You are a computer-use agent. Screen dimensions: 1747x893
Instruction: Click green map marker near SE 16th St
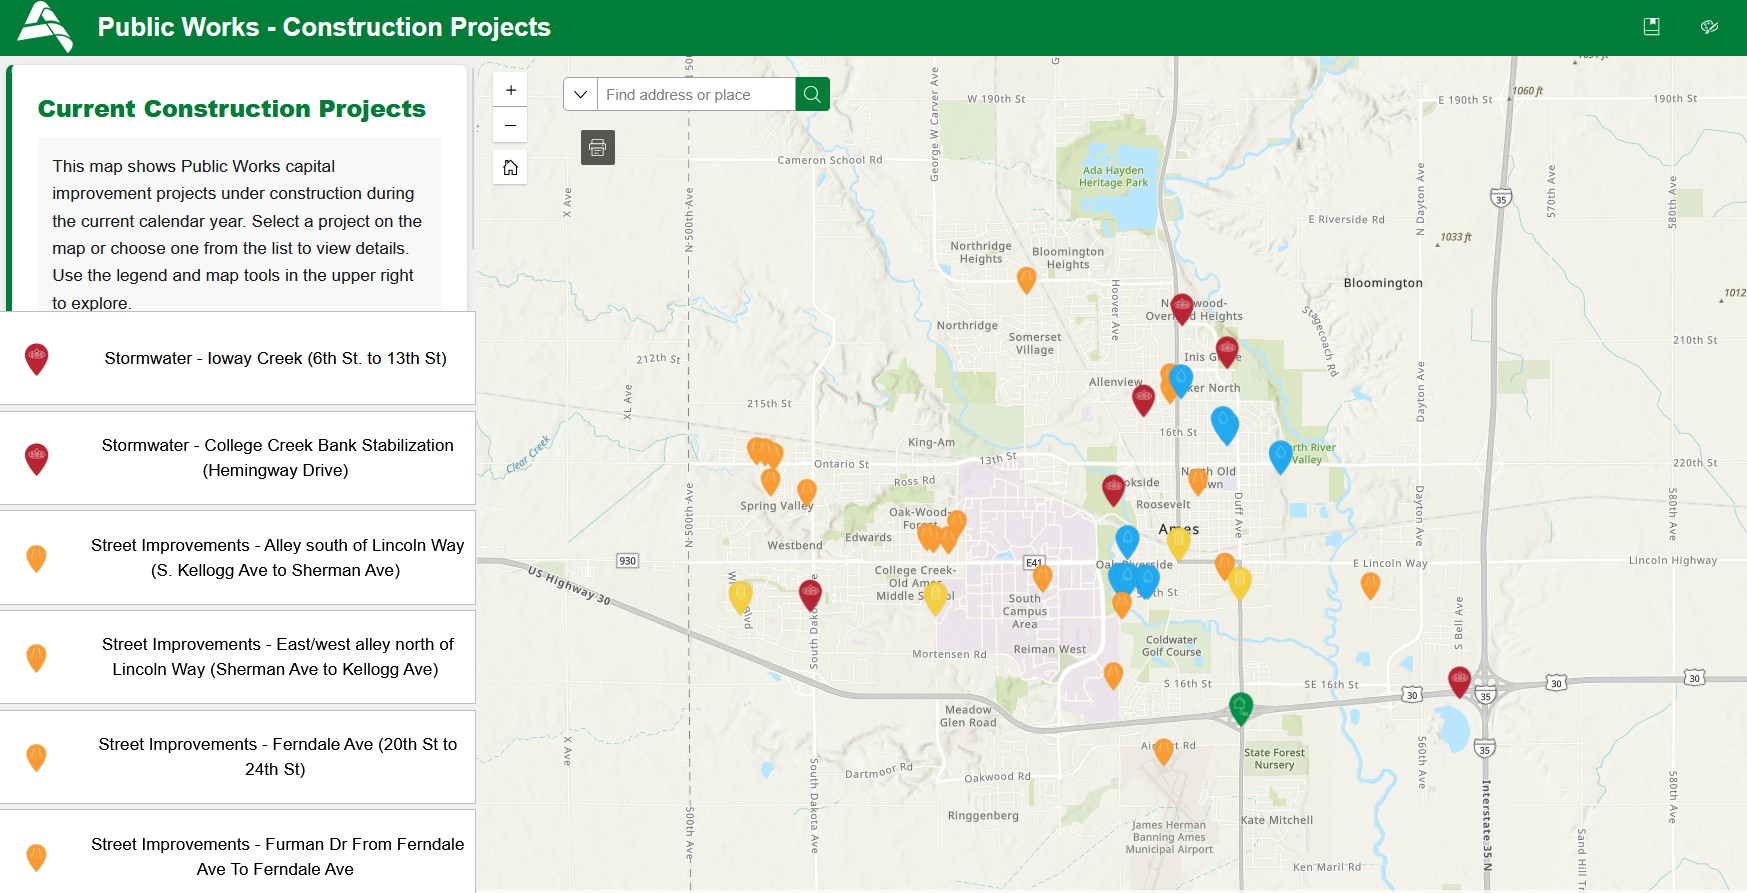pyautogui.click(x=1241, y=708)
